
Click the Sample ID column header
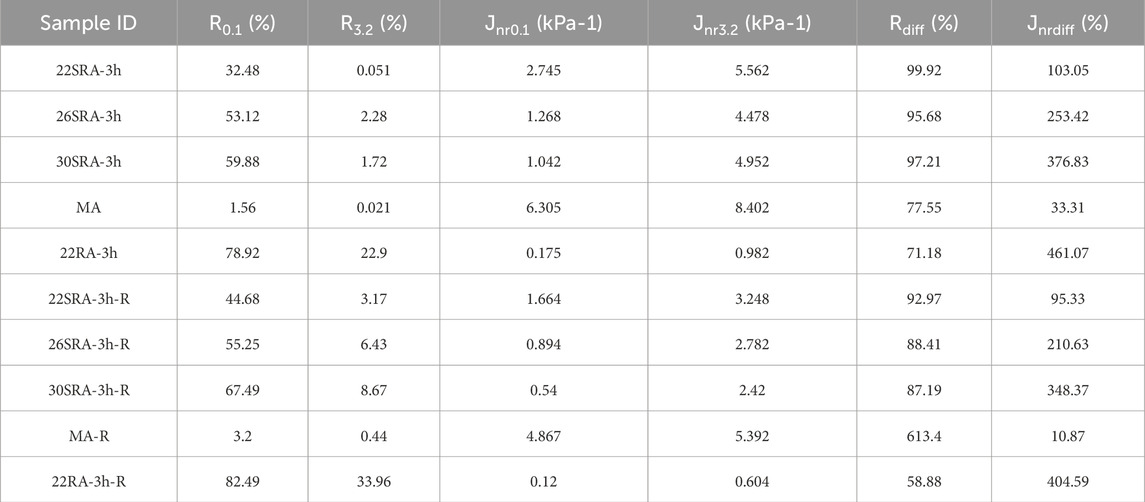point(88,24)
